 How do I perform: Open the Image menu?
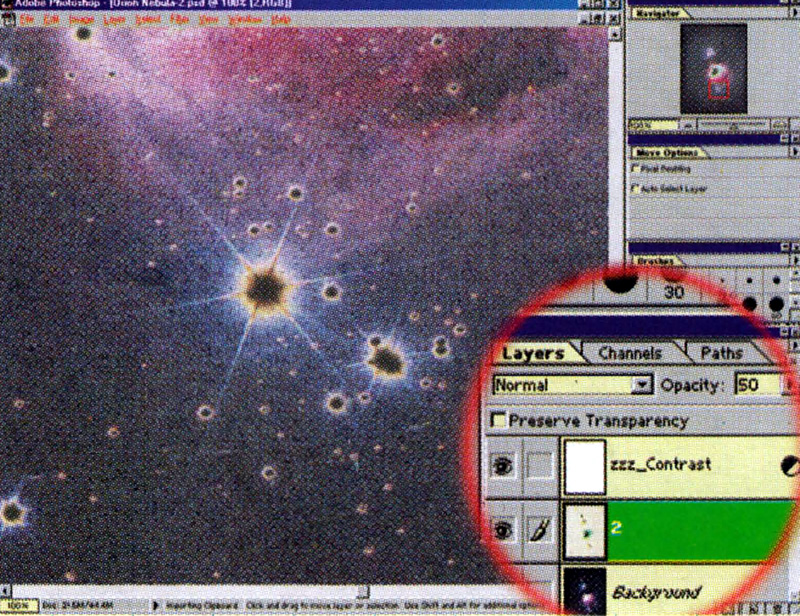point(81,20)
